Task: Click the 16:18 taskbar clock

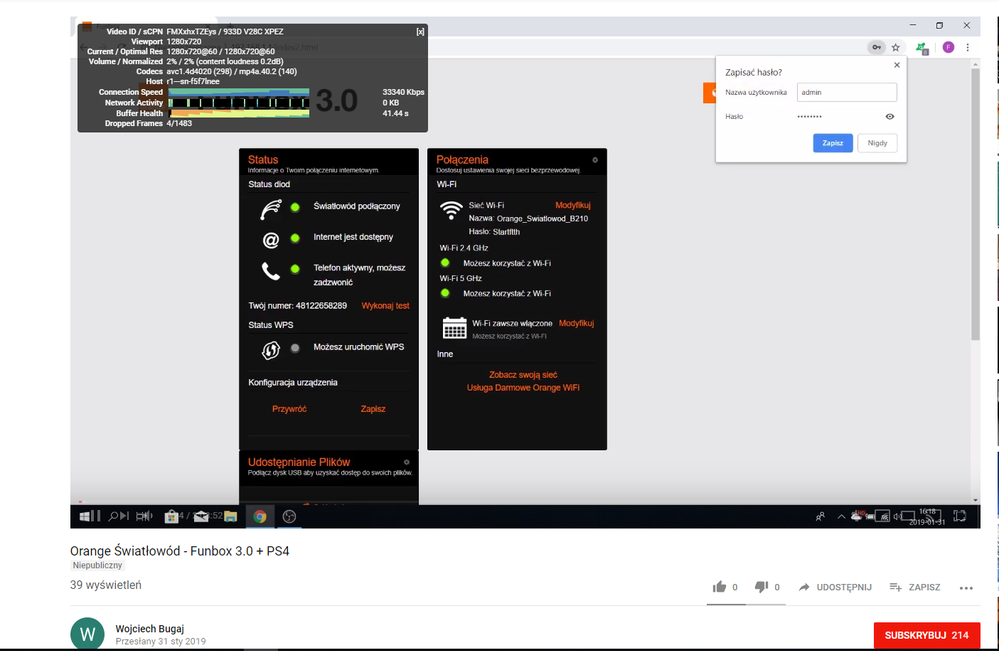Action: (x=927, y=517)
